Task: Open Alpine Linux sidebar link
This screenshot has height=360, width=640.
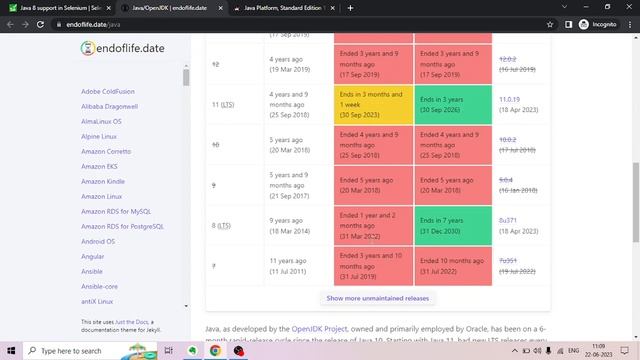Action: 99,136
